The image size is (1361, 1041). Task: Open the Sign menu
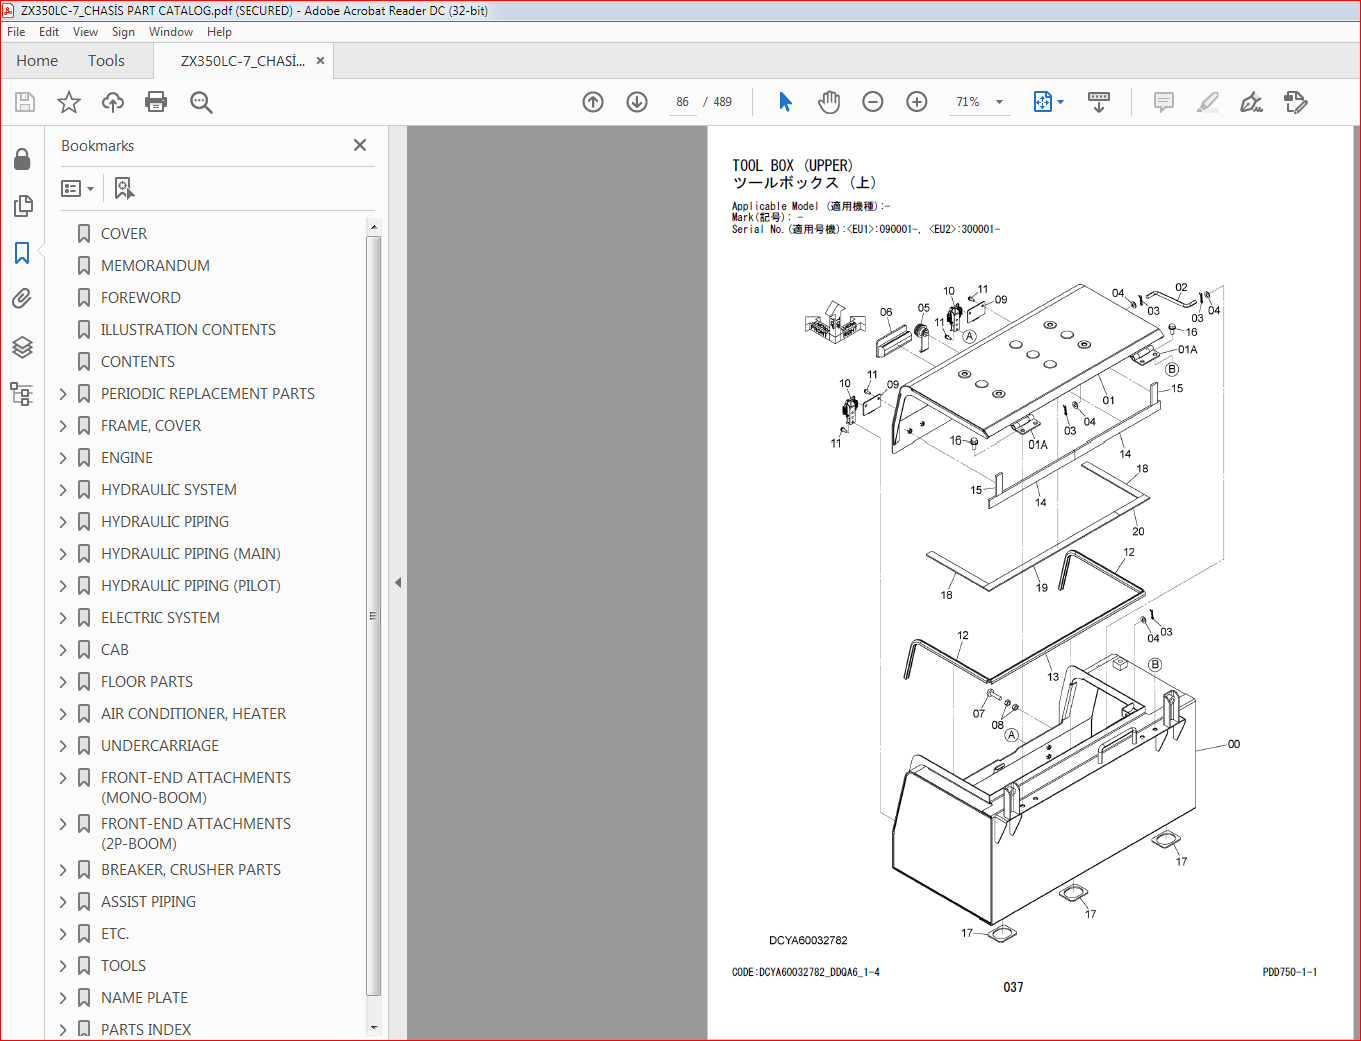(x=123, y=32)
